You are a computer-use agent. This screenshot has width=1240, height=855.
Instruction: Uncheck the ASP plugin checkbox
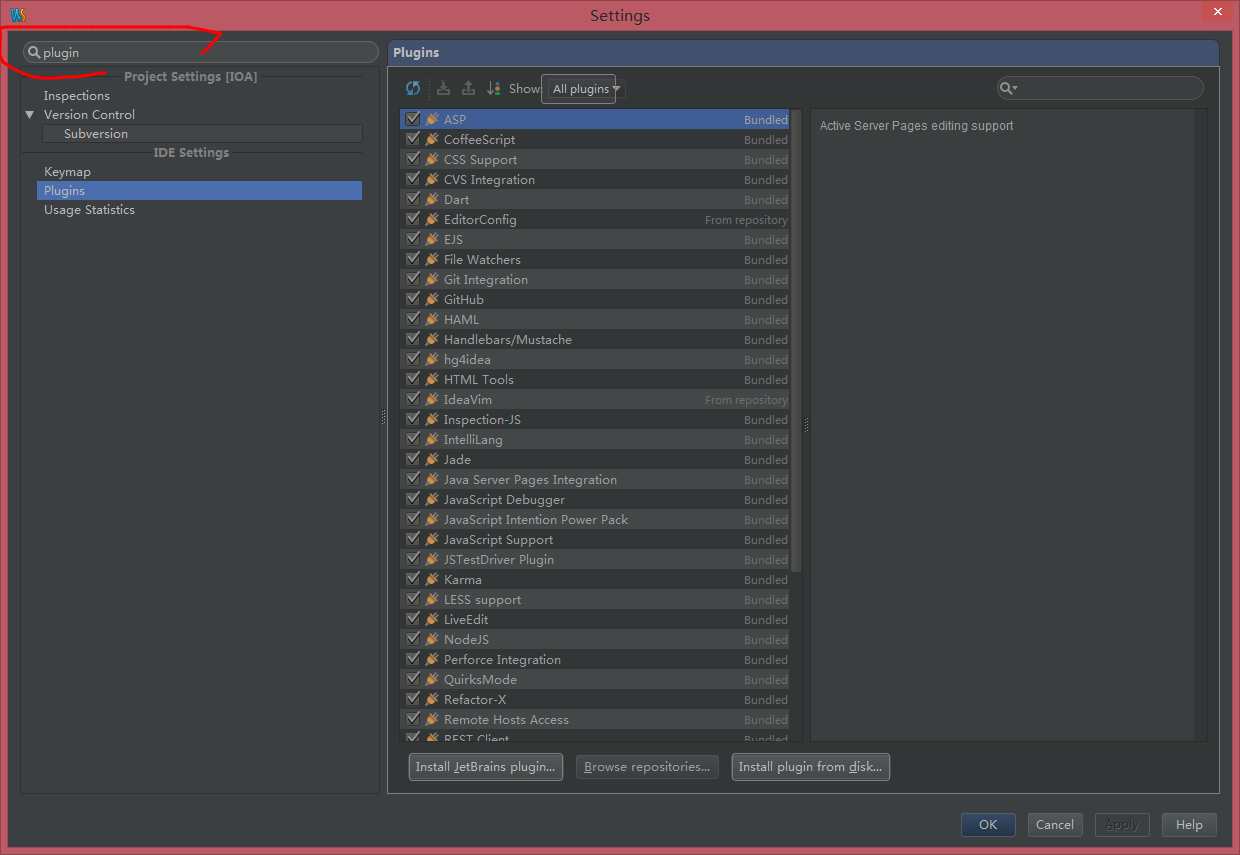tap(413, 119)
